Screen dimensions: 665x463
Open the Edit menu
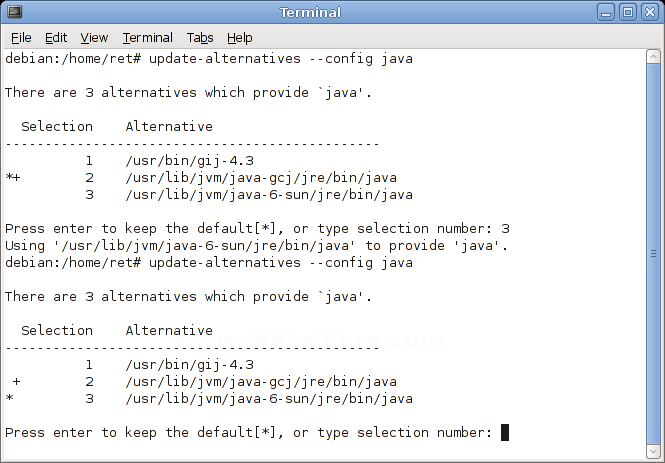pyautogui.click(x=56, y=37)
